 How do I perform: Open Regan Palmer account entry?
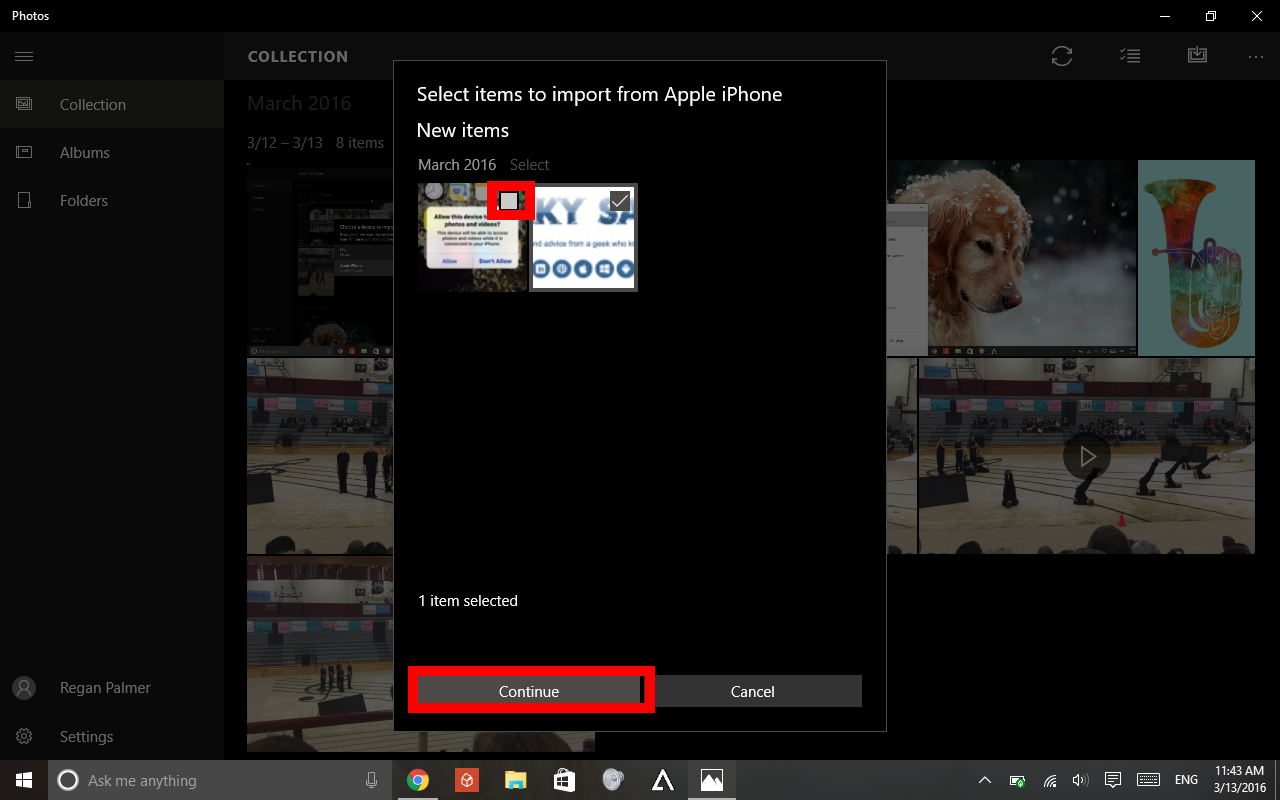[x=112, y=688]
